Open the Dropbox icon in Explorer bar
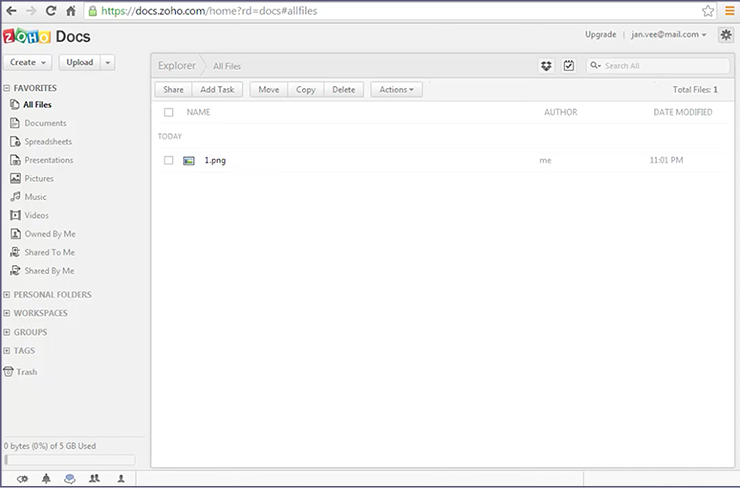Viewport: 740px width, 488px height. click(x=546, y=66)
